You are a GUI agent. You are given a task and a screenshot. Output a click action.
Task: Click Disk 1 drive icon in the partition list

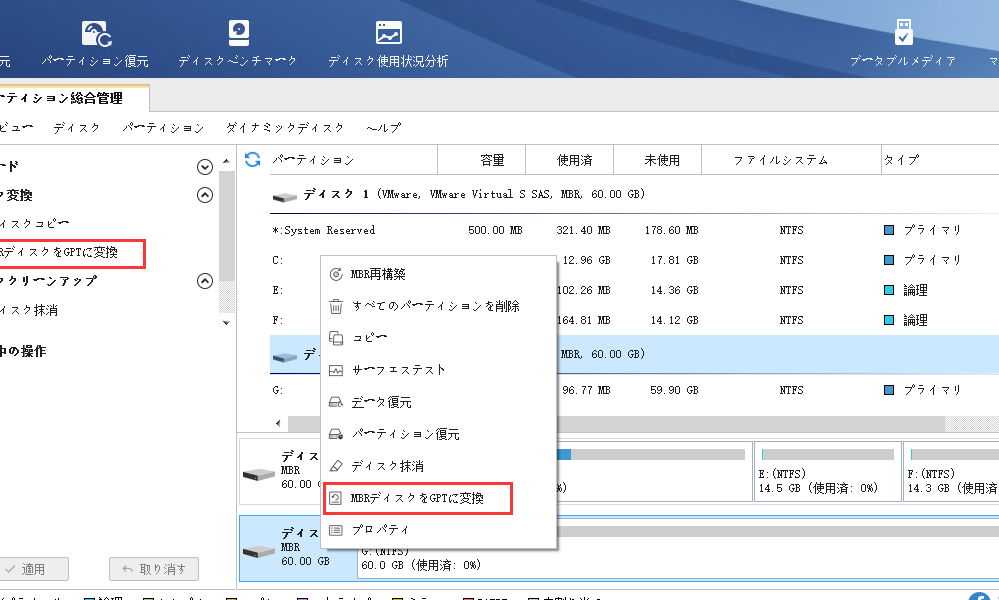pyautogui.click(x=284, y=197)
